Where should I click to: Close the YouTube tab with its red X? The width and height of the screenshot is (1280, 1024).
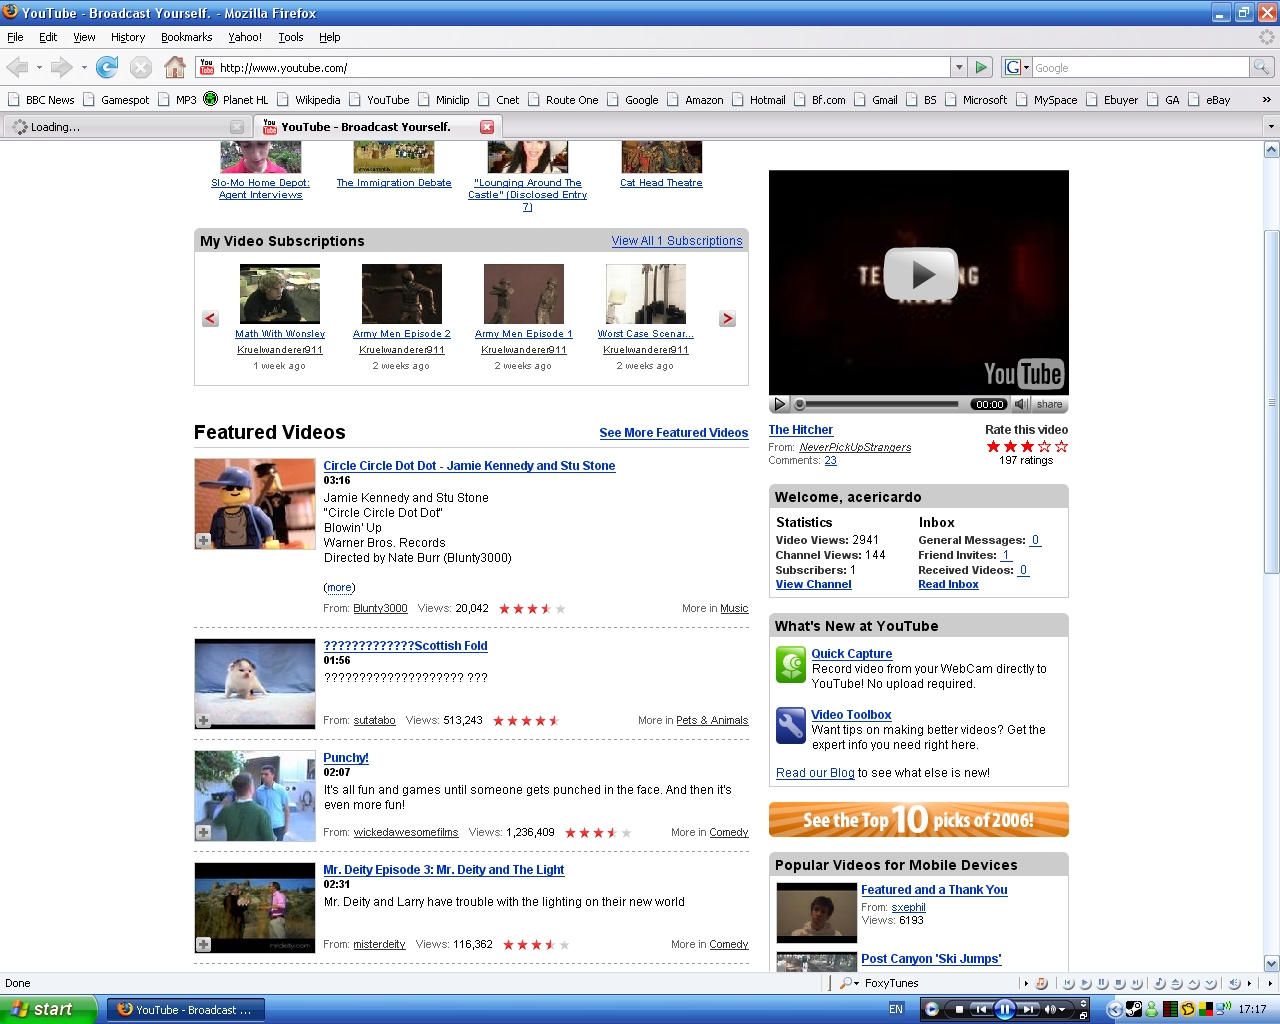[x=487, y=127]
